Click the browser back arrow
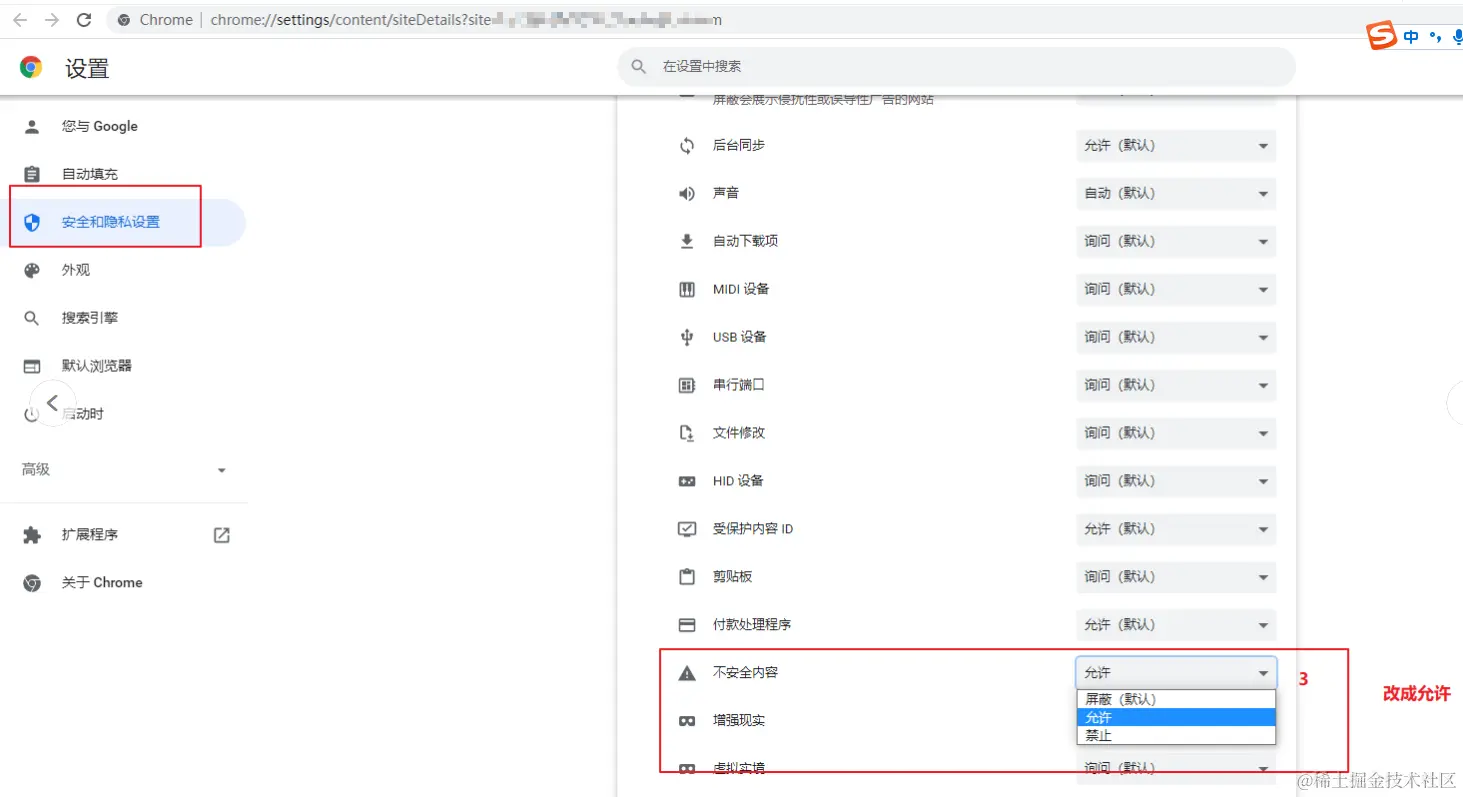Viewport: 1463px width, 797px height. pos(20,20)
